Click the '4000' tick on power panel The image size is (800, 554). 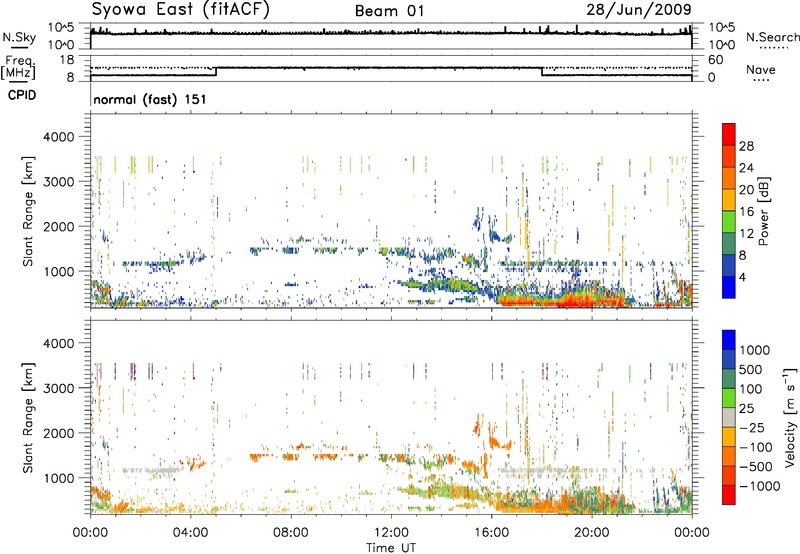point(59,137)
